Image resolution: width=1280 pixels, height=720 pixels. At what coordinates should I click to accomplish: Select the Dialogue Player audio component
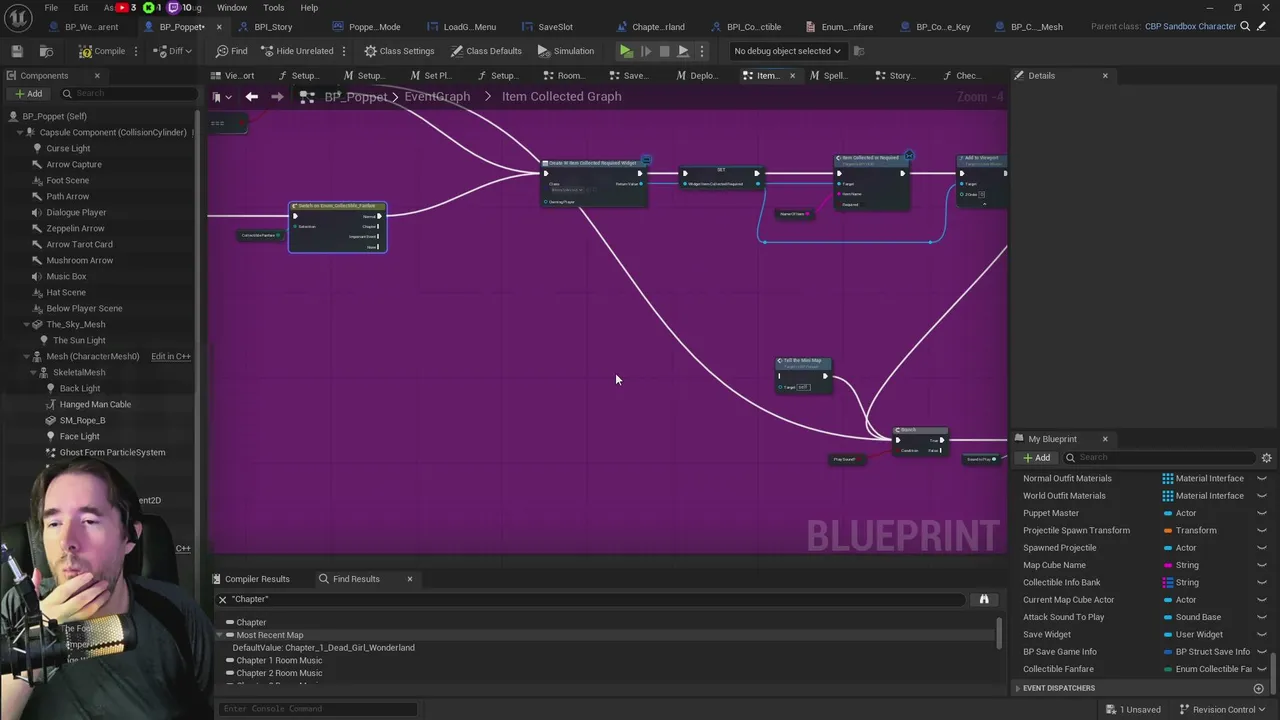coord(76,212)
